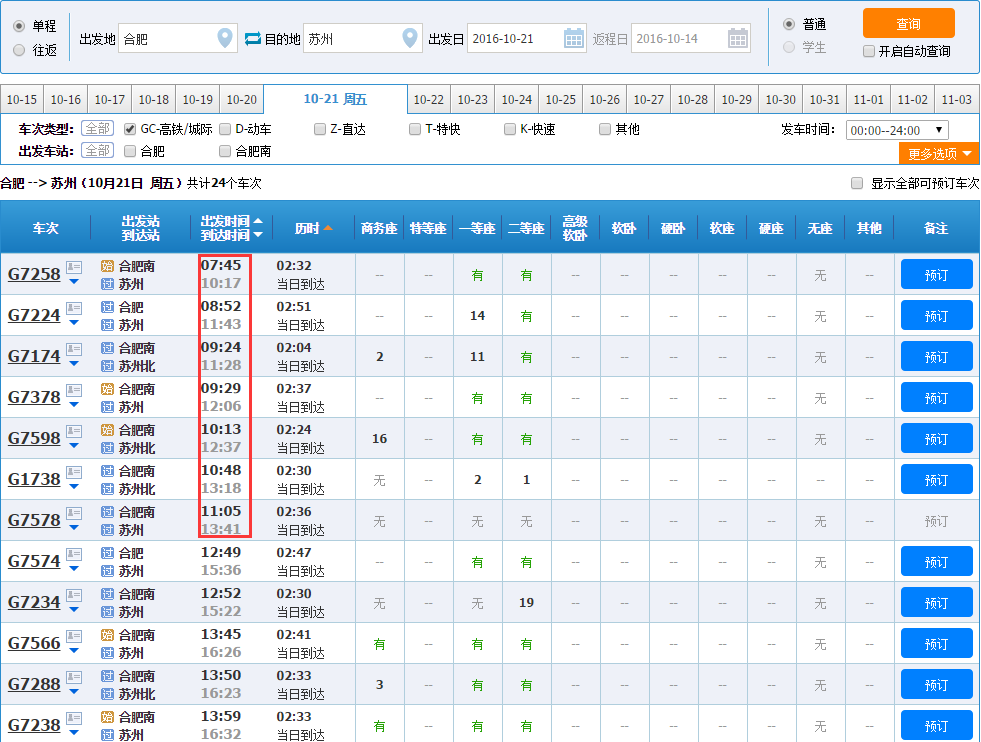Click the destination location pin icon
This screenshot has height=742, width=981.
click(410, 38)
